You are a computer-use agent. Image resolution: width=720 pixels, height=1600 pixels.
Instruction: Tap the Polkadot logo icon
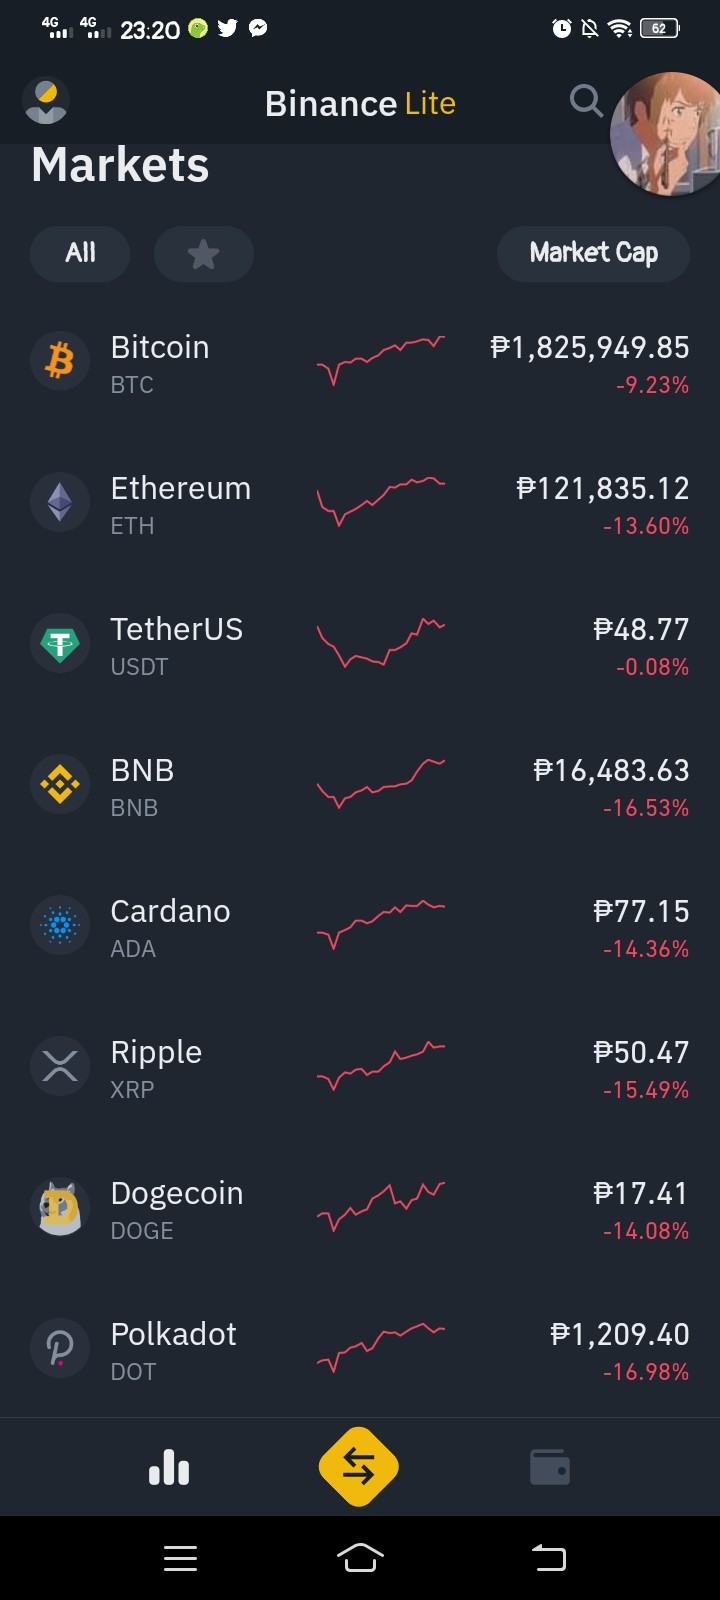pos(60,1348)
